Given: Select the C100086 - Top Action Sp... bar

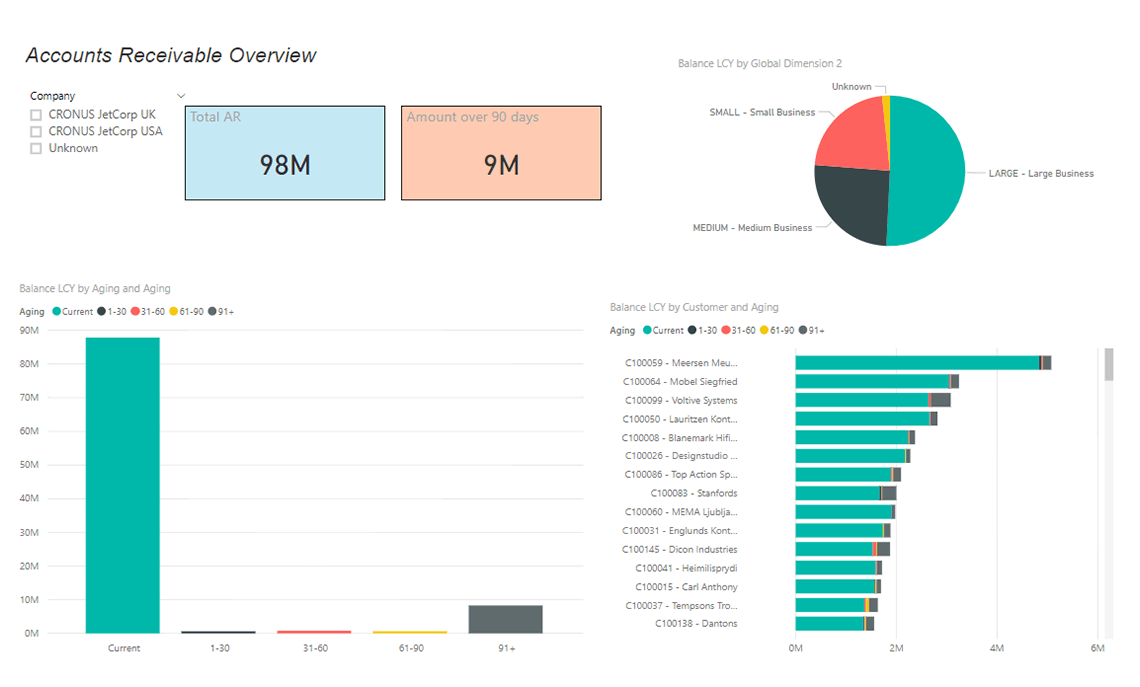Looking at the screenshot, I should pos(848,475).
